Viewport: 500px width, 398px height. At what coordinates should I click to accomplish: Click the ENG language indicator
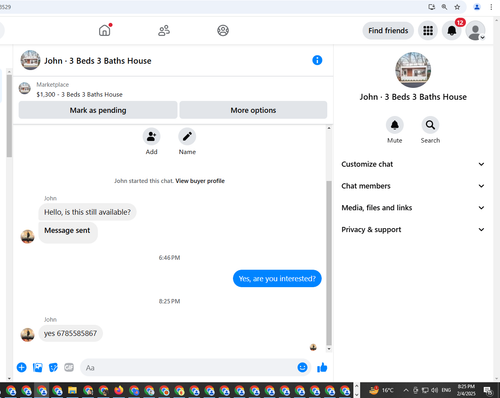(446, 390)
